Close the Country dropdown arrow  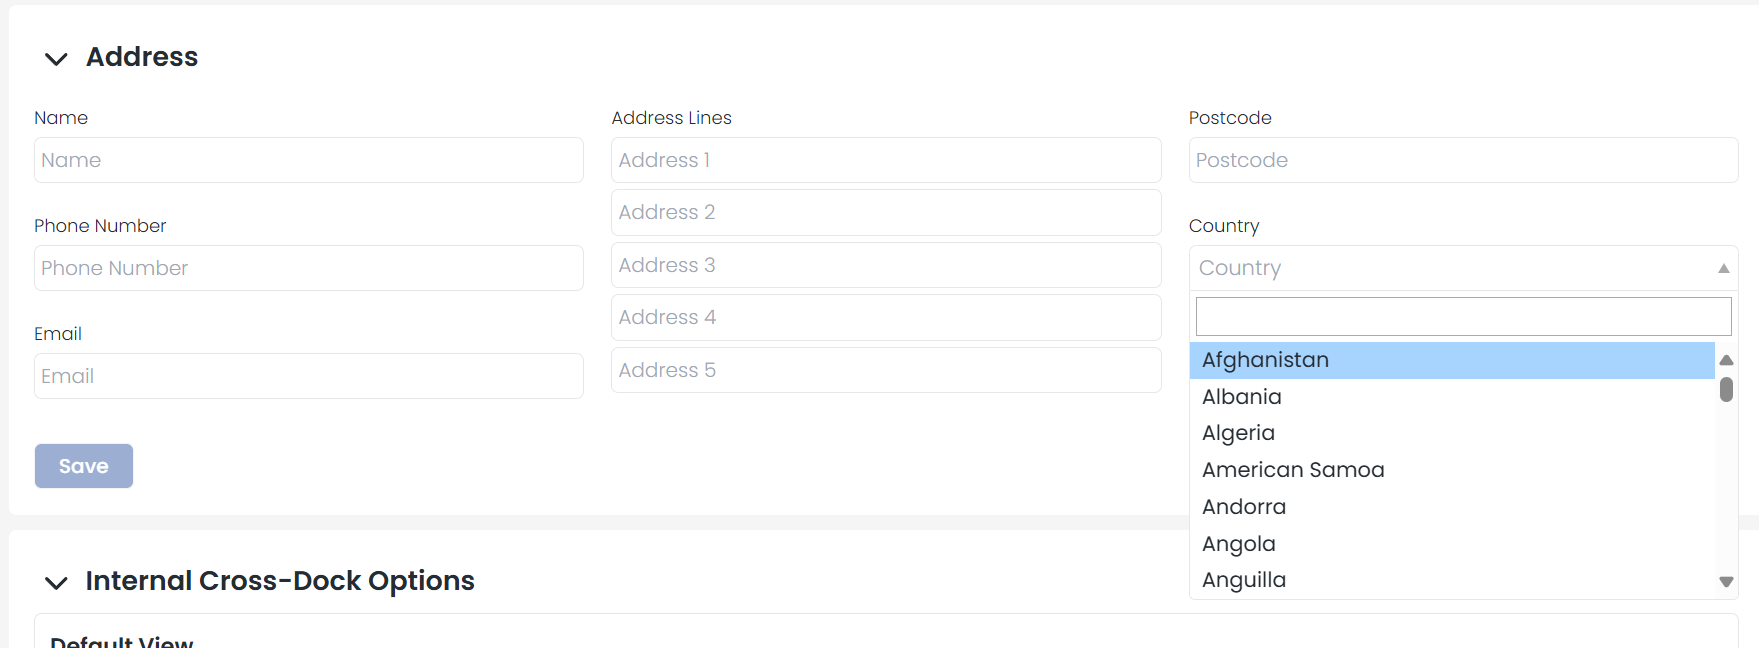click(1723, 268)
